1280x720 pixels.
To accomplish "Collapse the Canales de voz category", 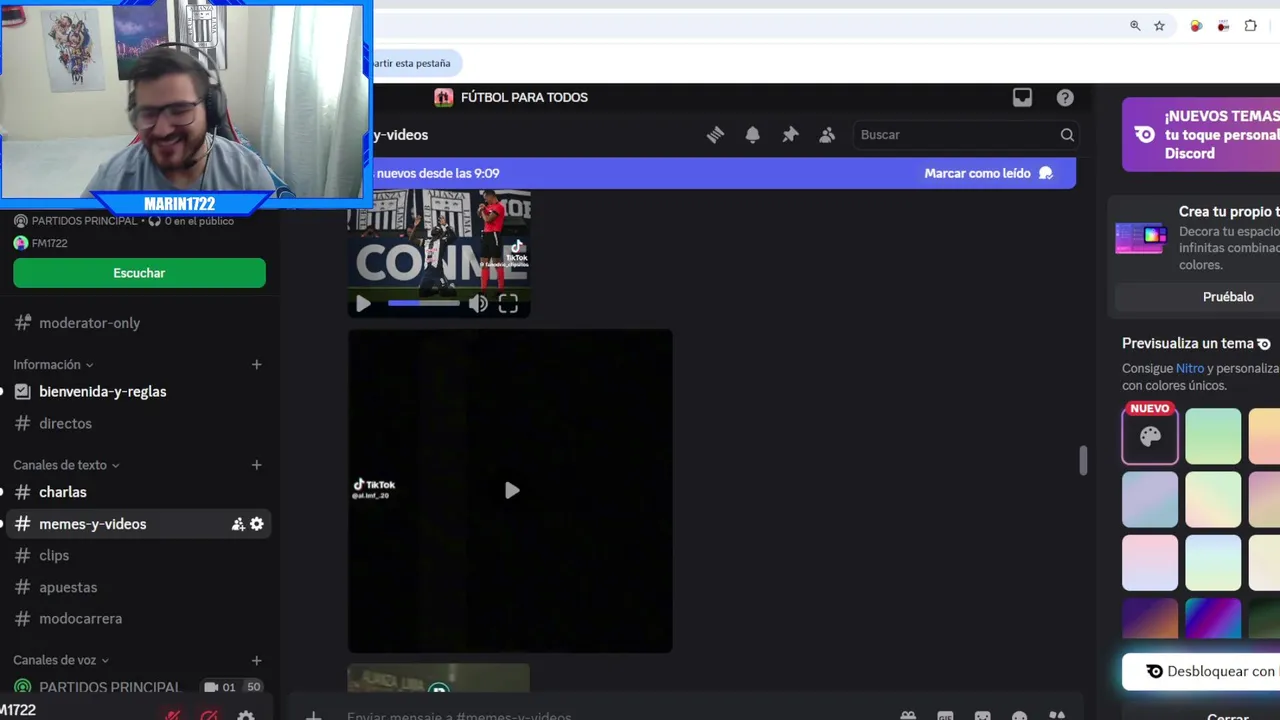I will [61, 660].
